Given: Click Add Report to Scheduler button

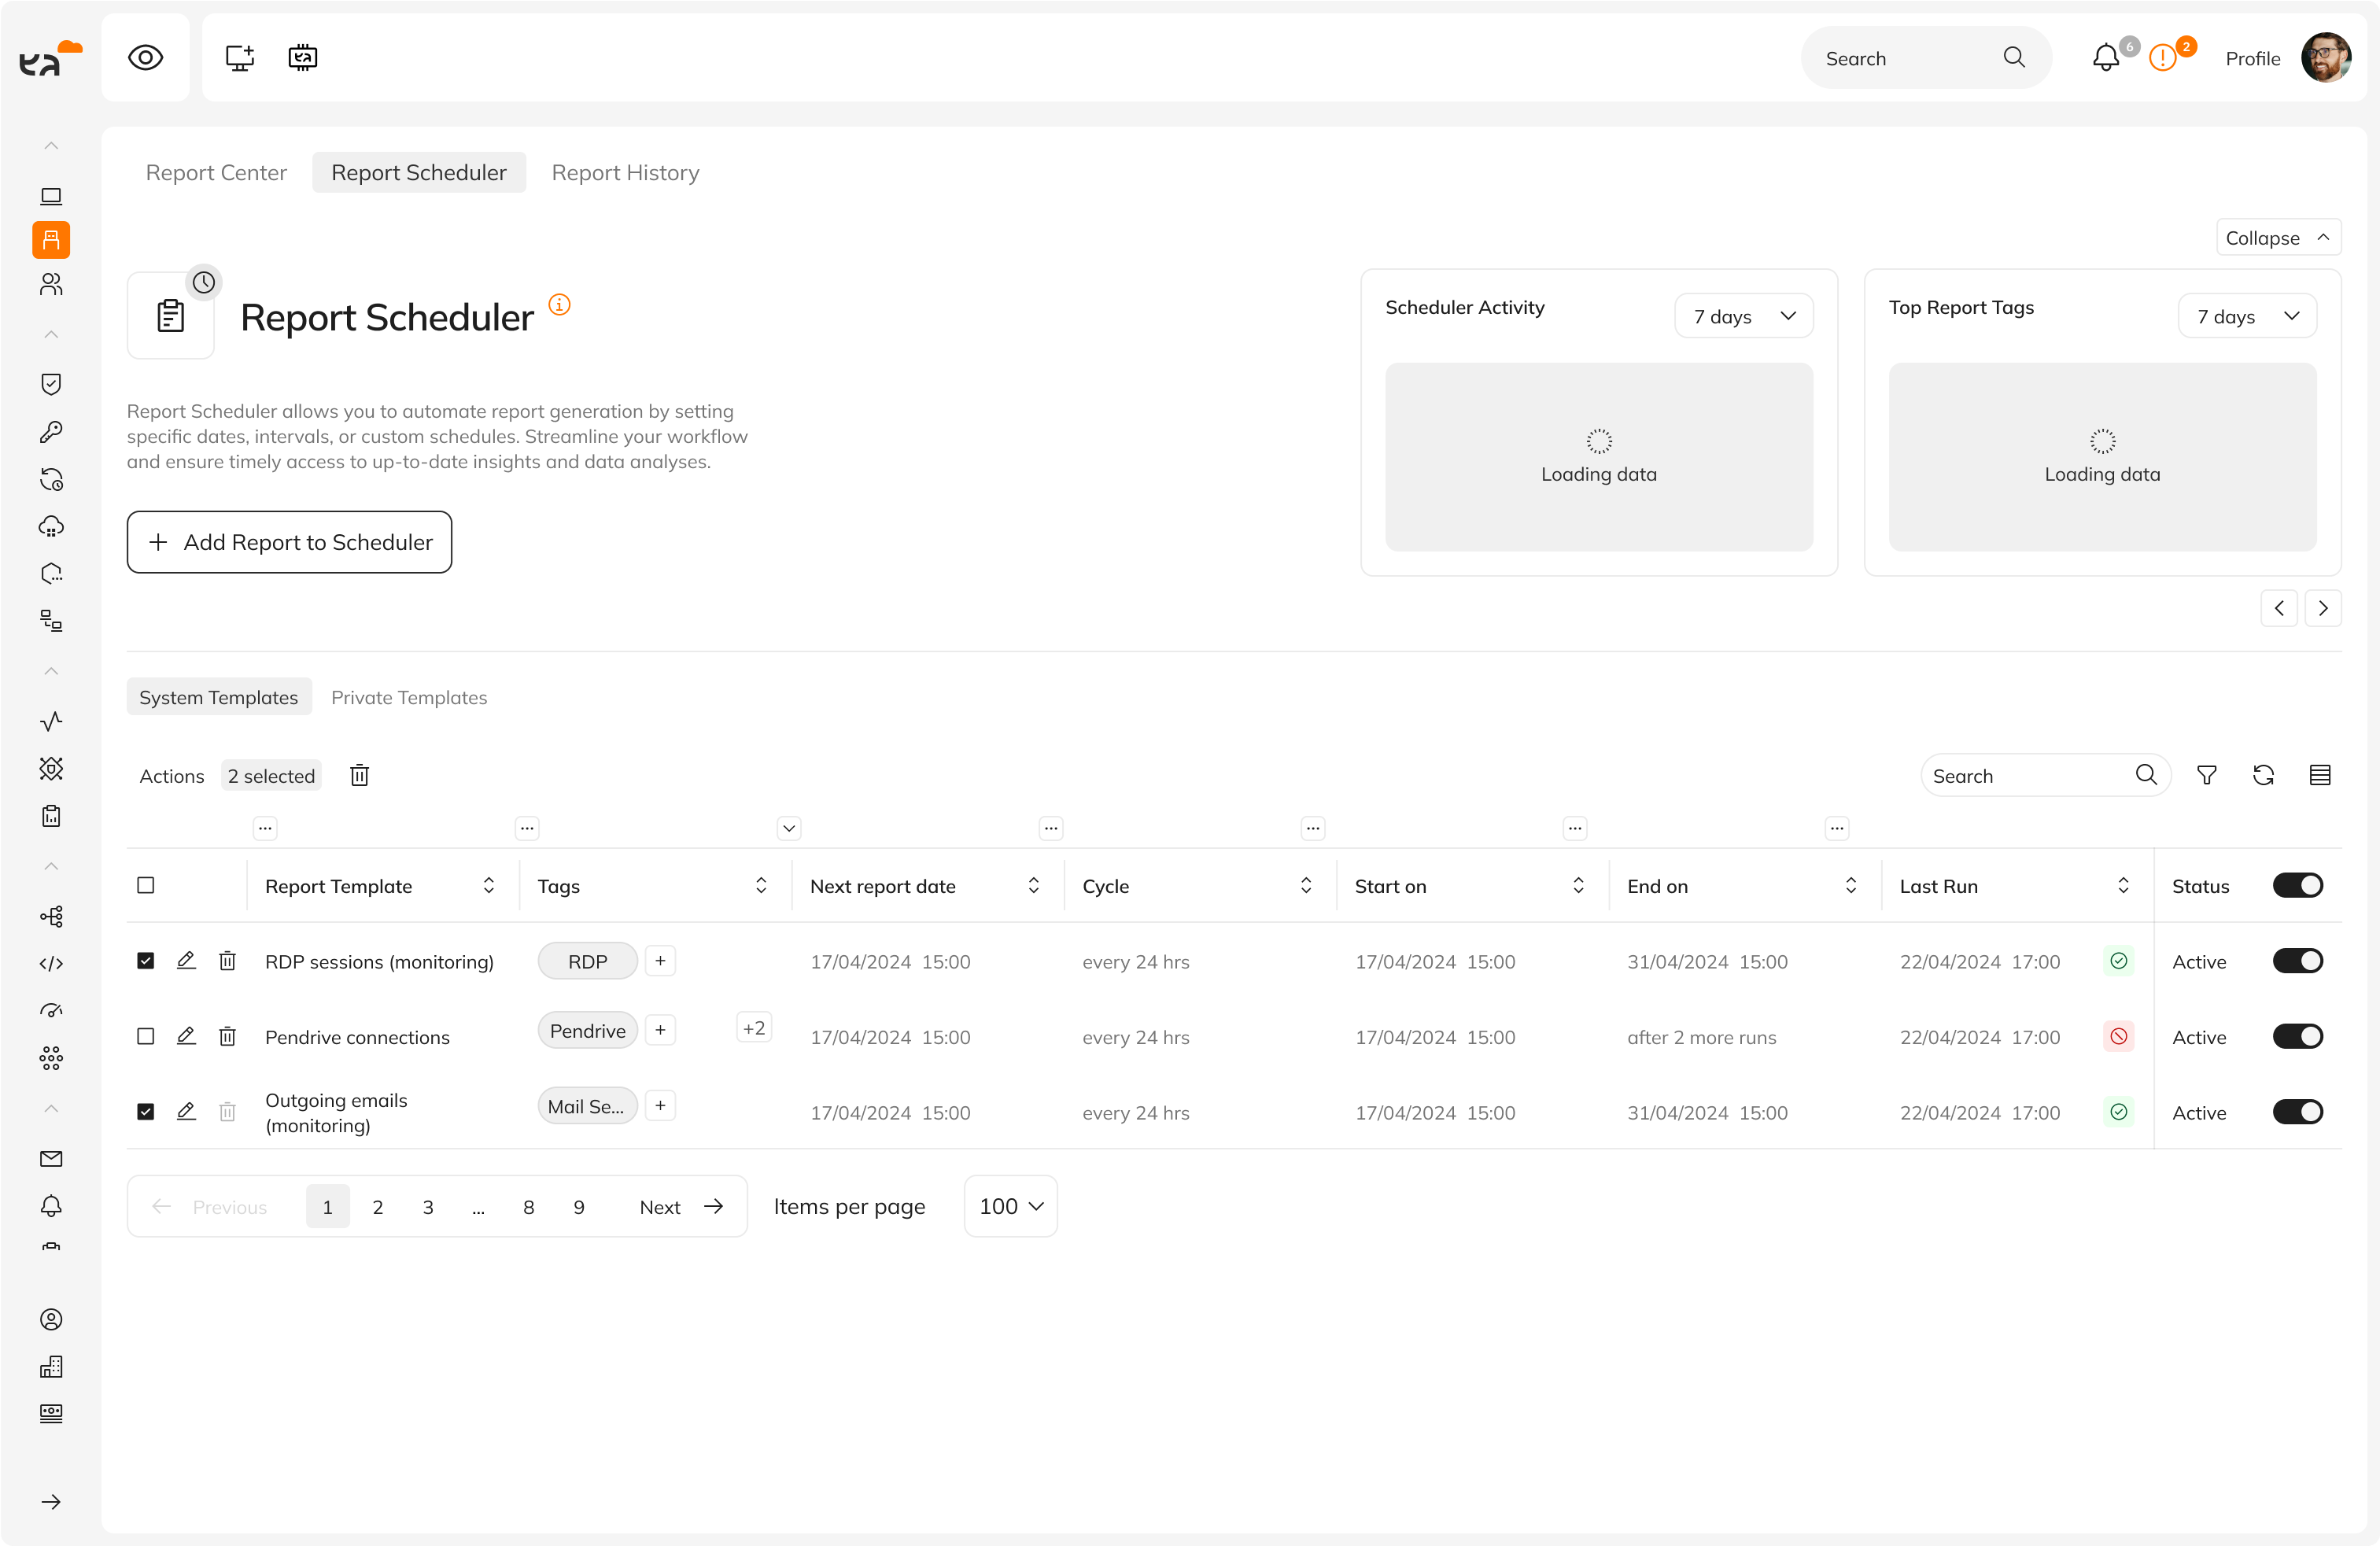Looking at the screenshot, I should click(x=289, y=542).
